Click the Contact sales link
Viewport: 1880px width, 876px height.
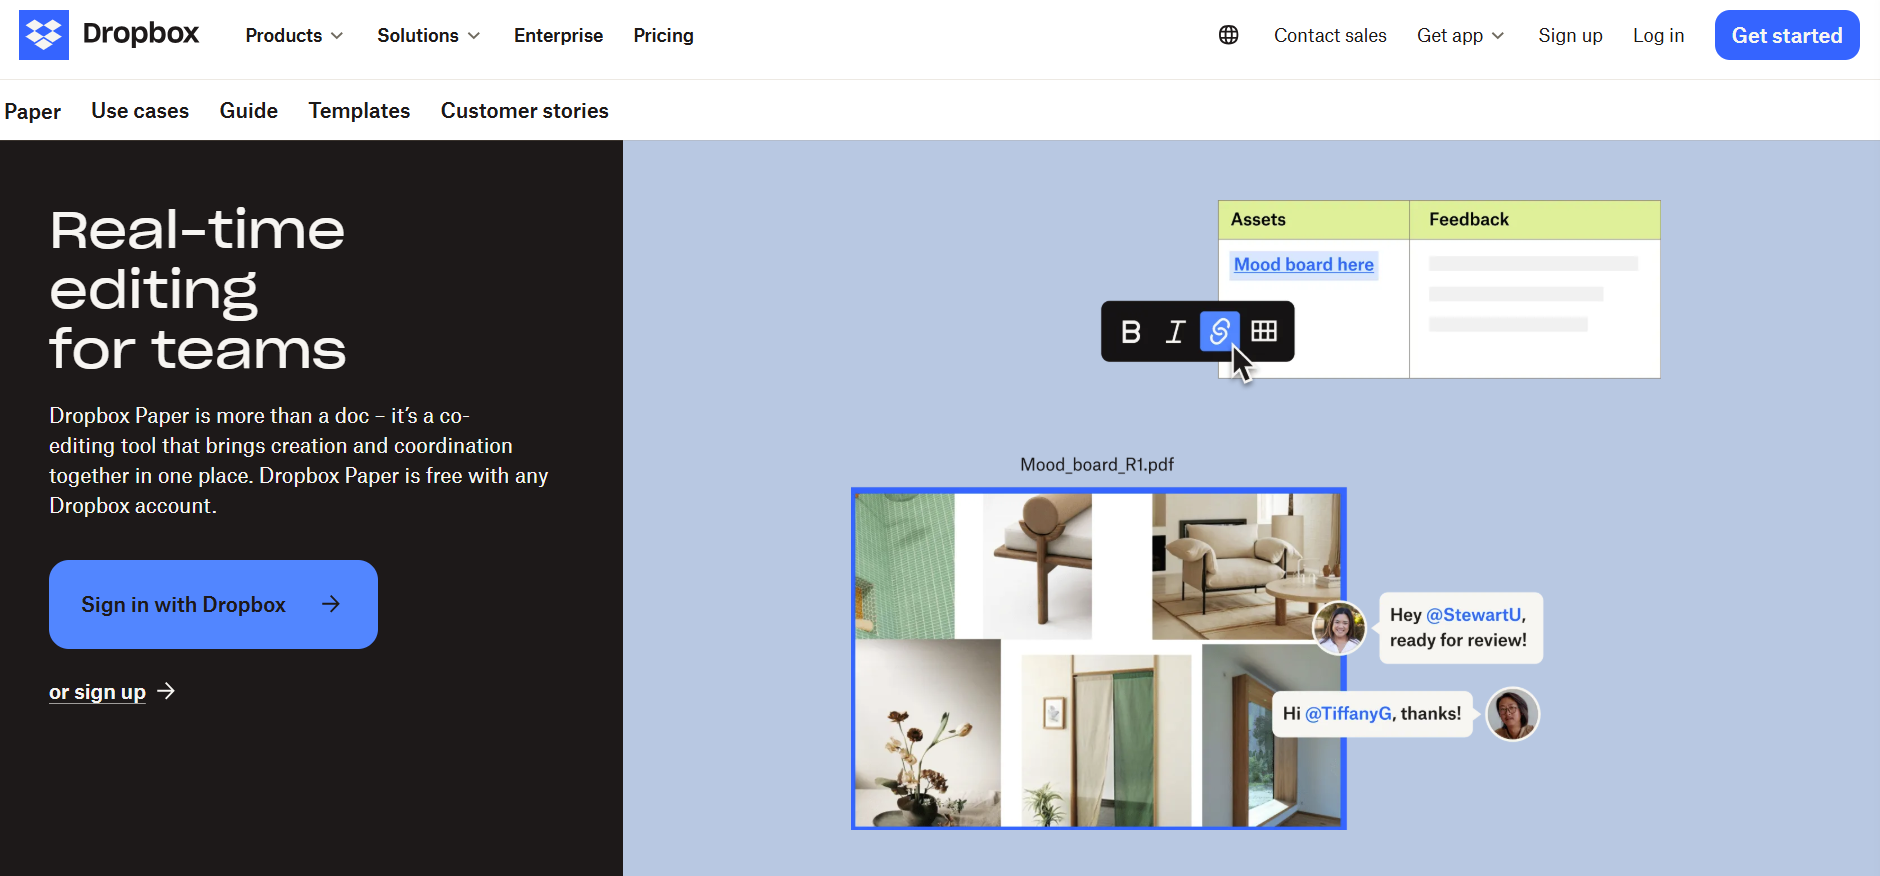pos(1330,35)
